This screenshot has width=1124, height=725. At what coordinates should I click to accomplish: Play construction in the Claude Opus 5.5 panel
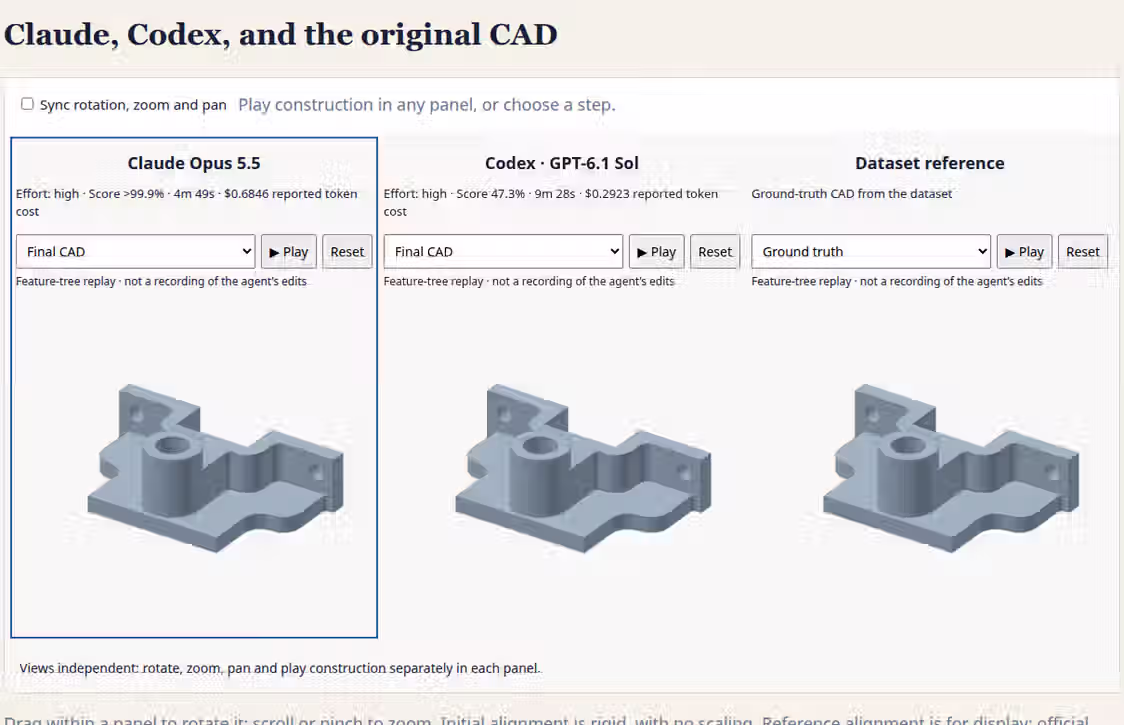288,252
